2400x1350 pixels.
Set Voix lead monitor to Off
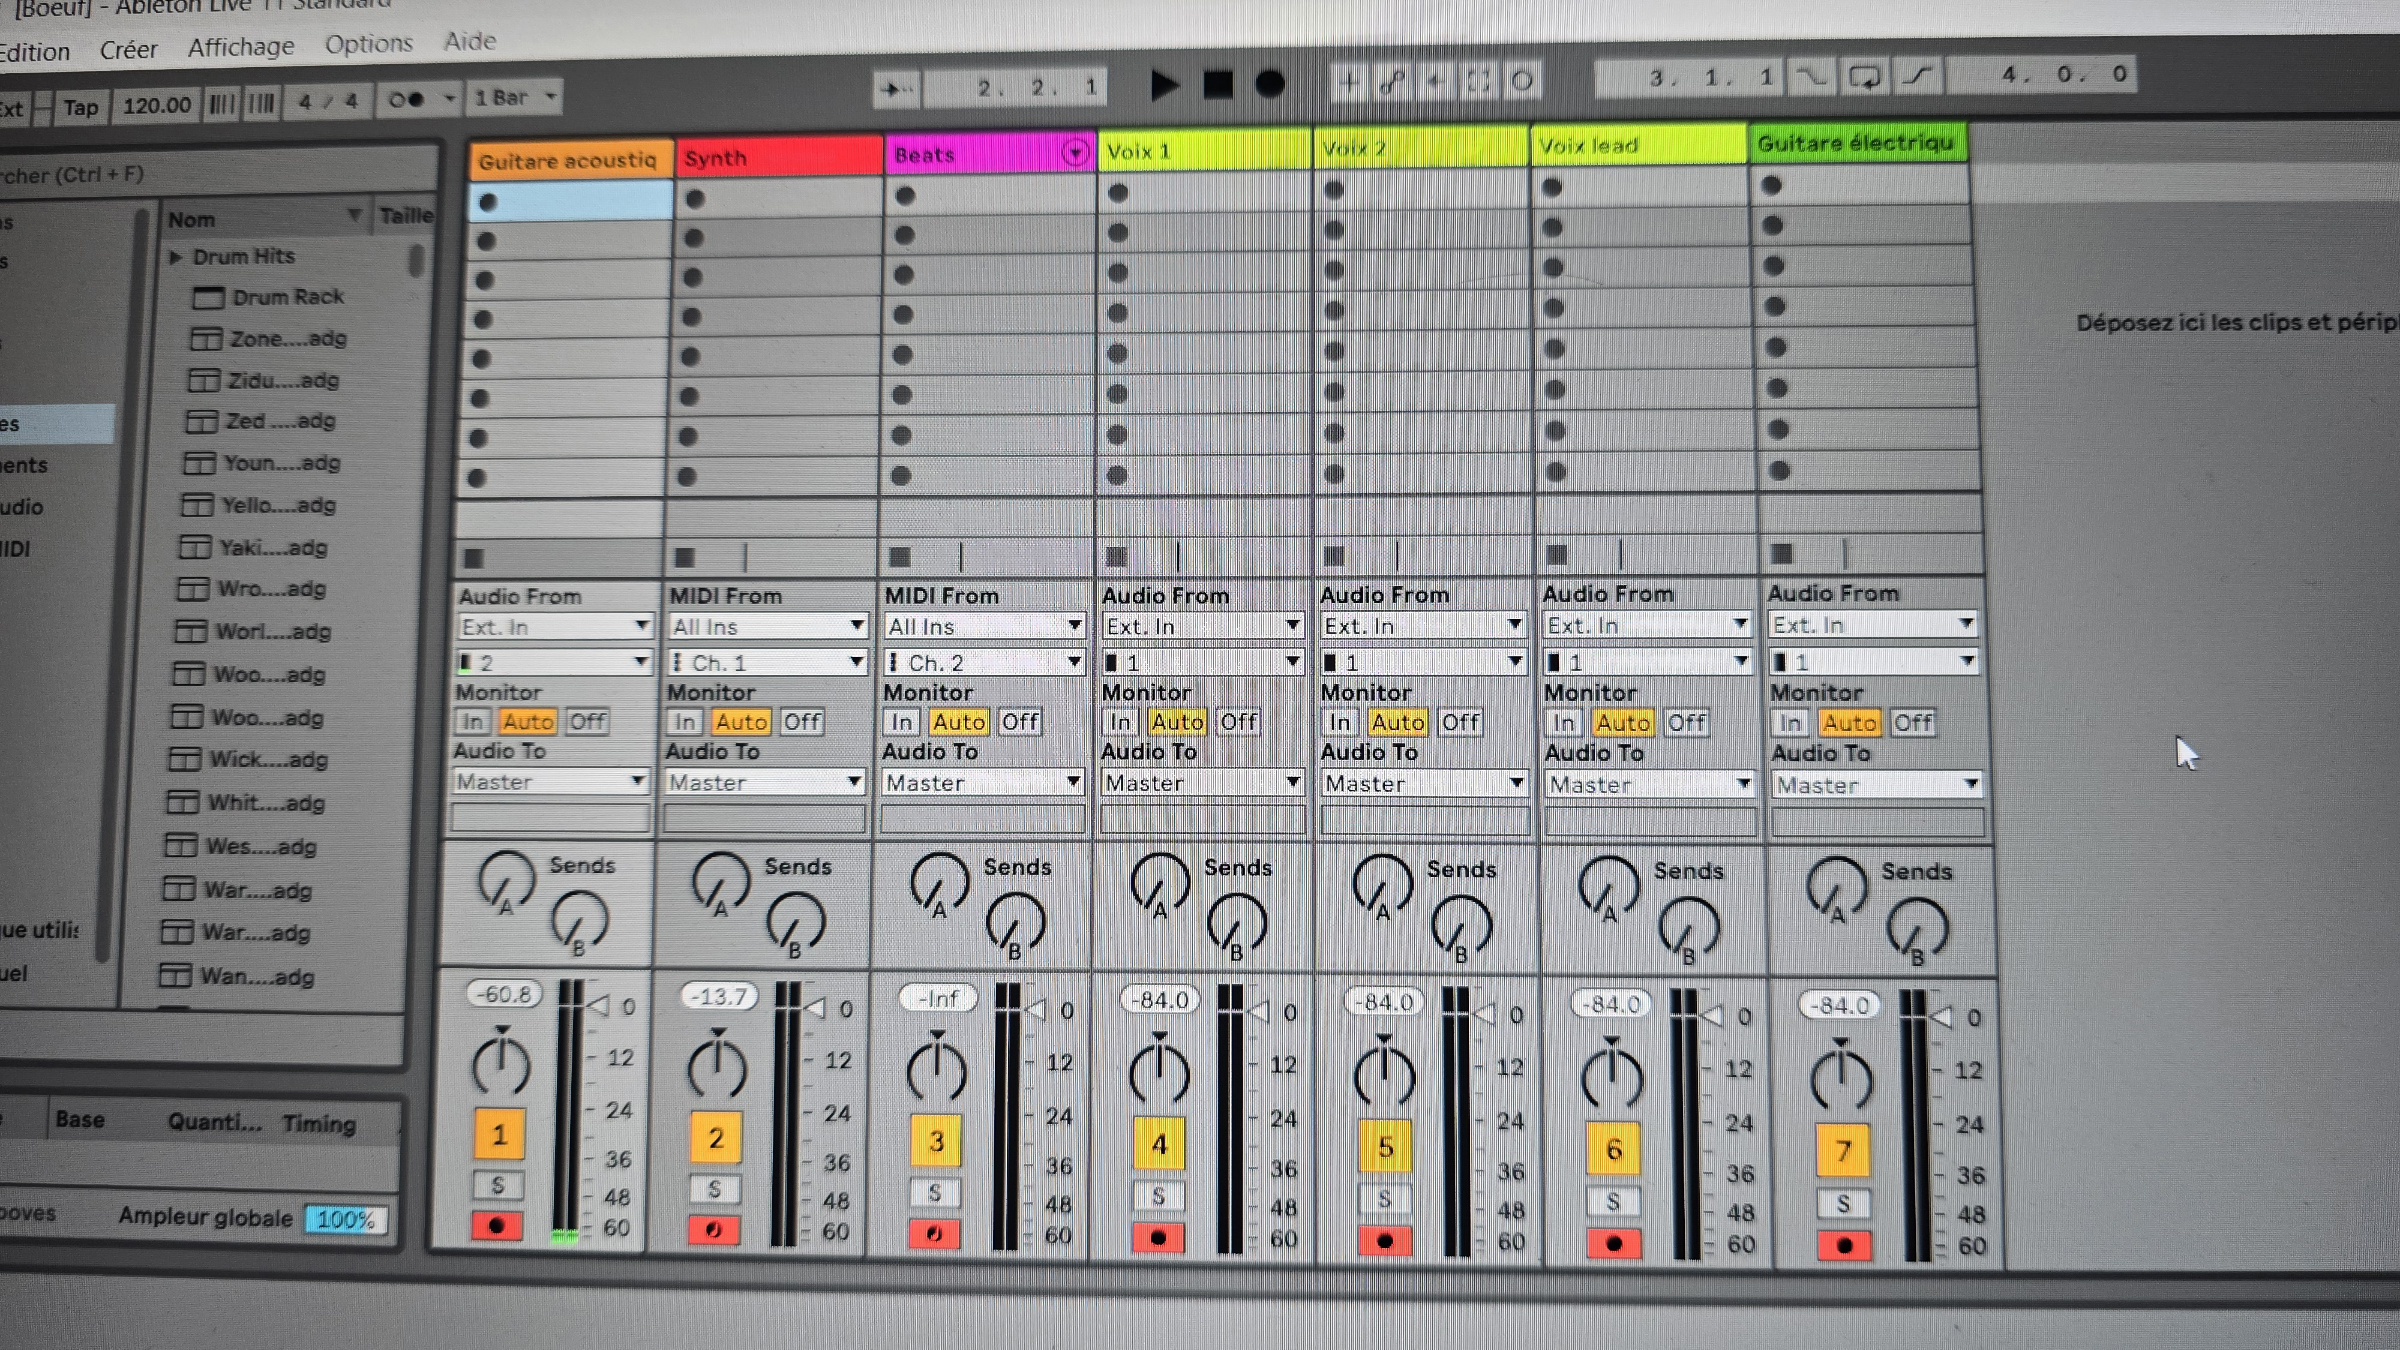(1686, 723)
